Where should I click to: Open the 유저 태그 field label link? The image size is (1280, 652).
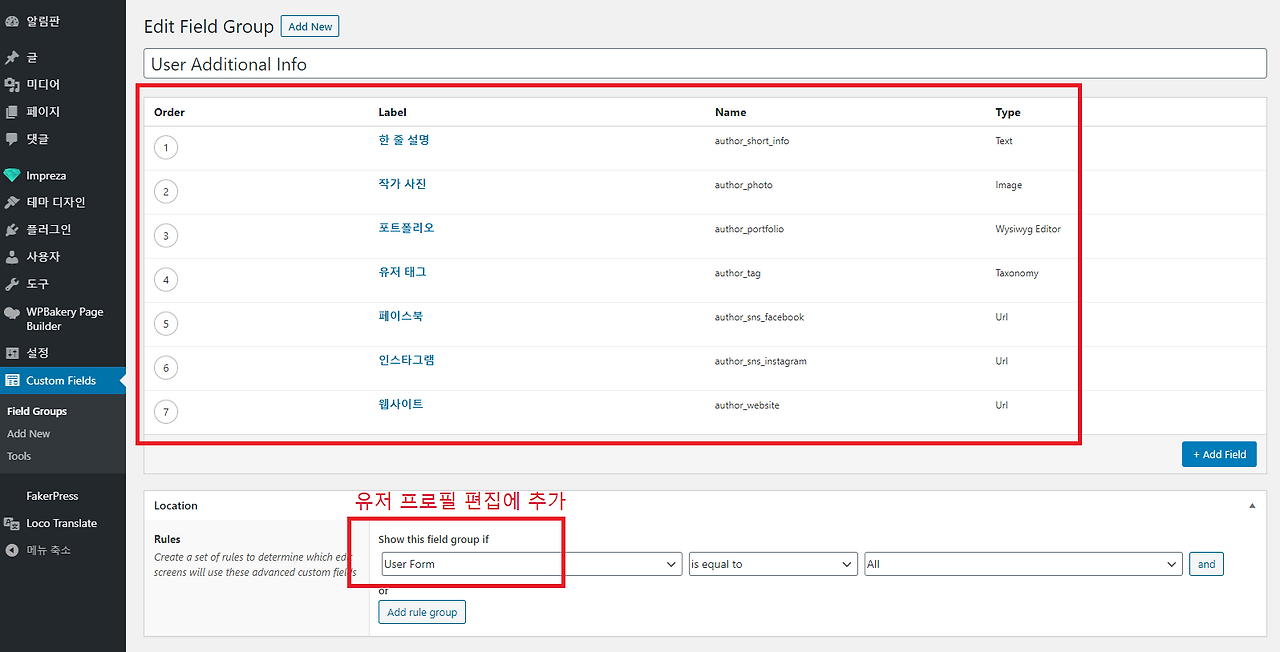(403, 272)
